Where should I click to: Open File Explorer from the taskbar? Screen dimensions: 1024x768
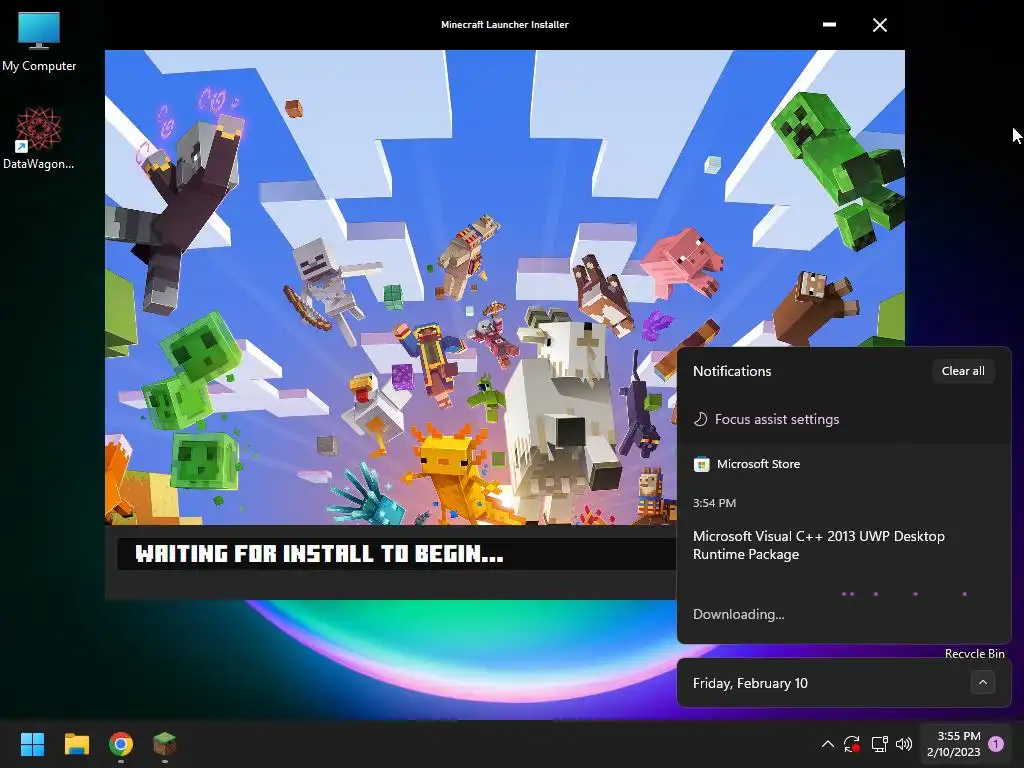coord(76,744)
